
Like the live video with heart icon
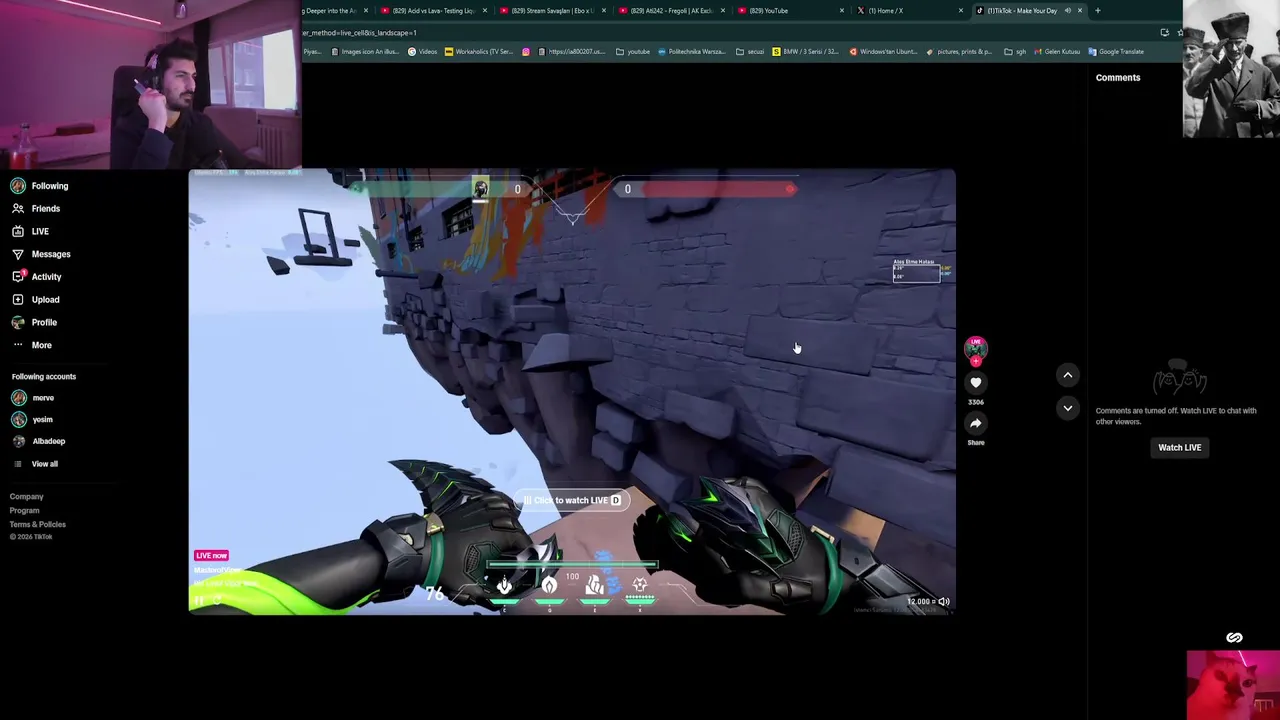click(976, 382)
